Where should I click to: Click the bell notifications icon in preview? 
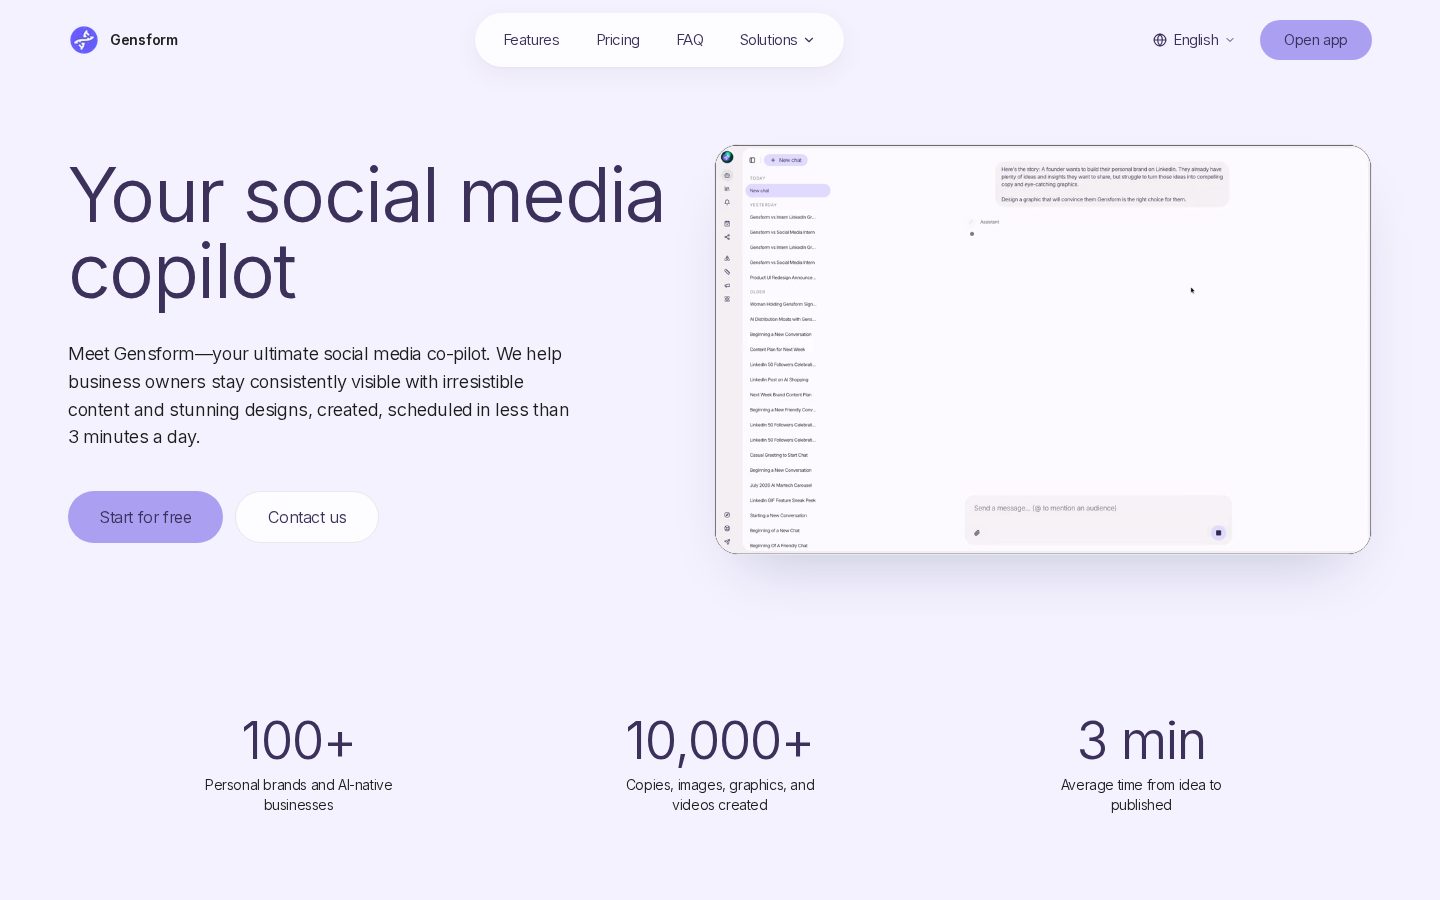click(x=727, y=202)
